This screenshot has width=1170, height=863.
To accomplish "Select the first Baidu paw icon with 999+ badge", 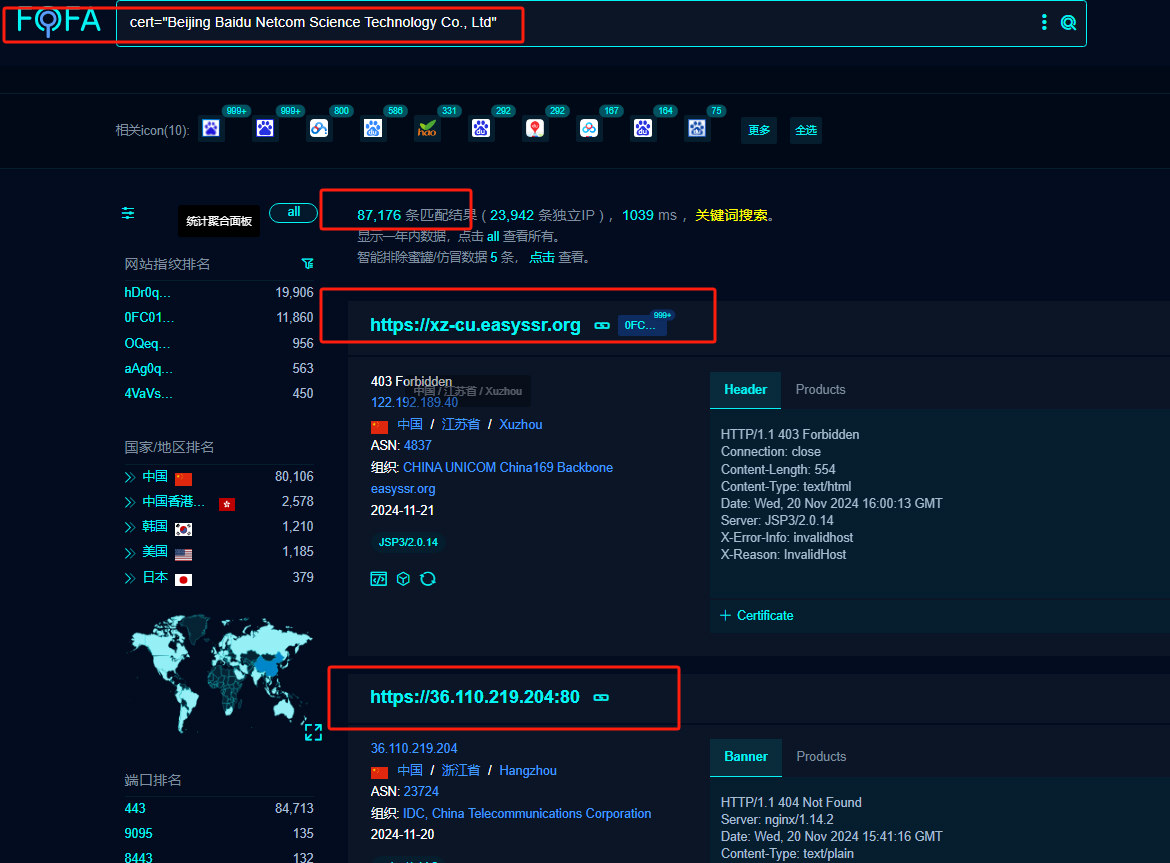I will tap(211, 129).
